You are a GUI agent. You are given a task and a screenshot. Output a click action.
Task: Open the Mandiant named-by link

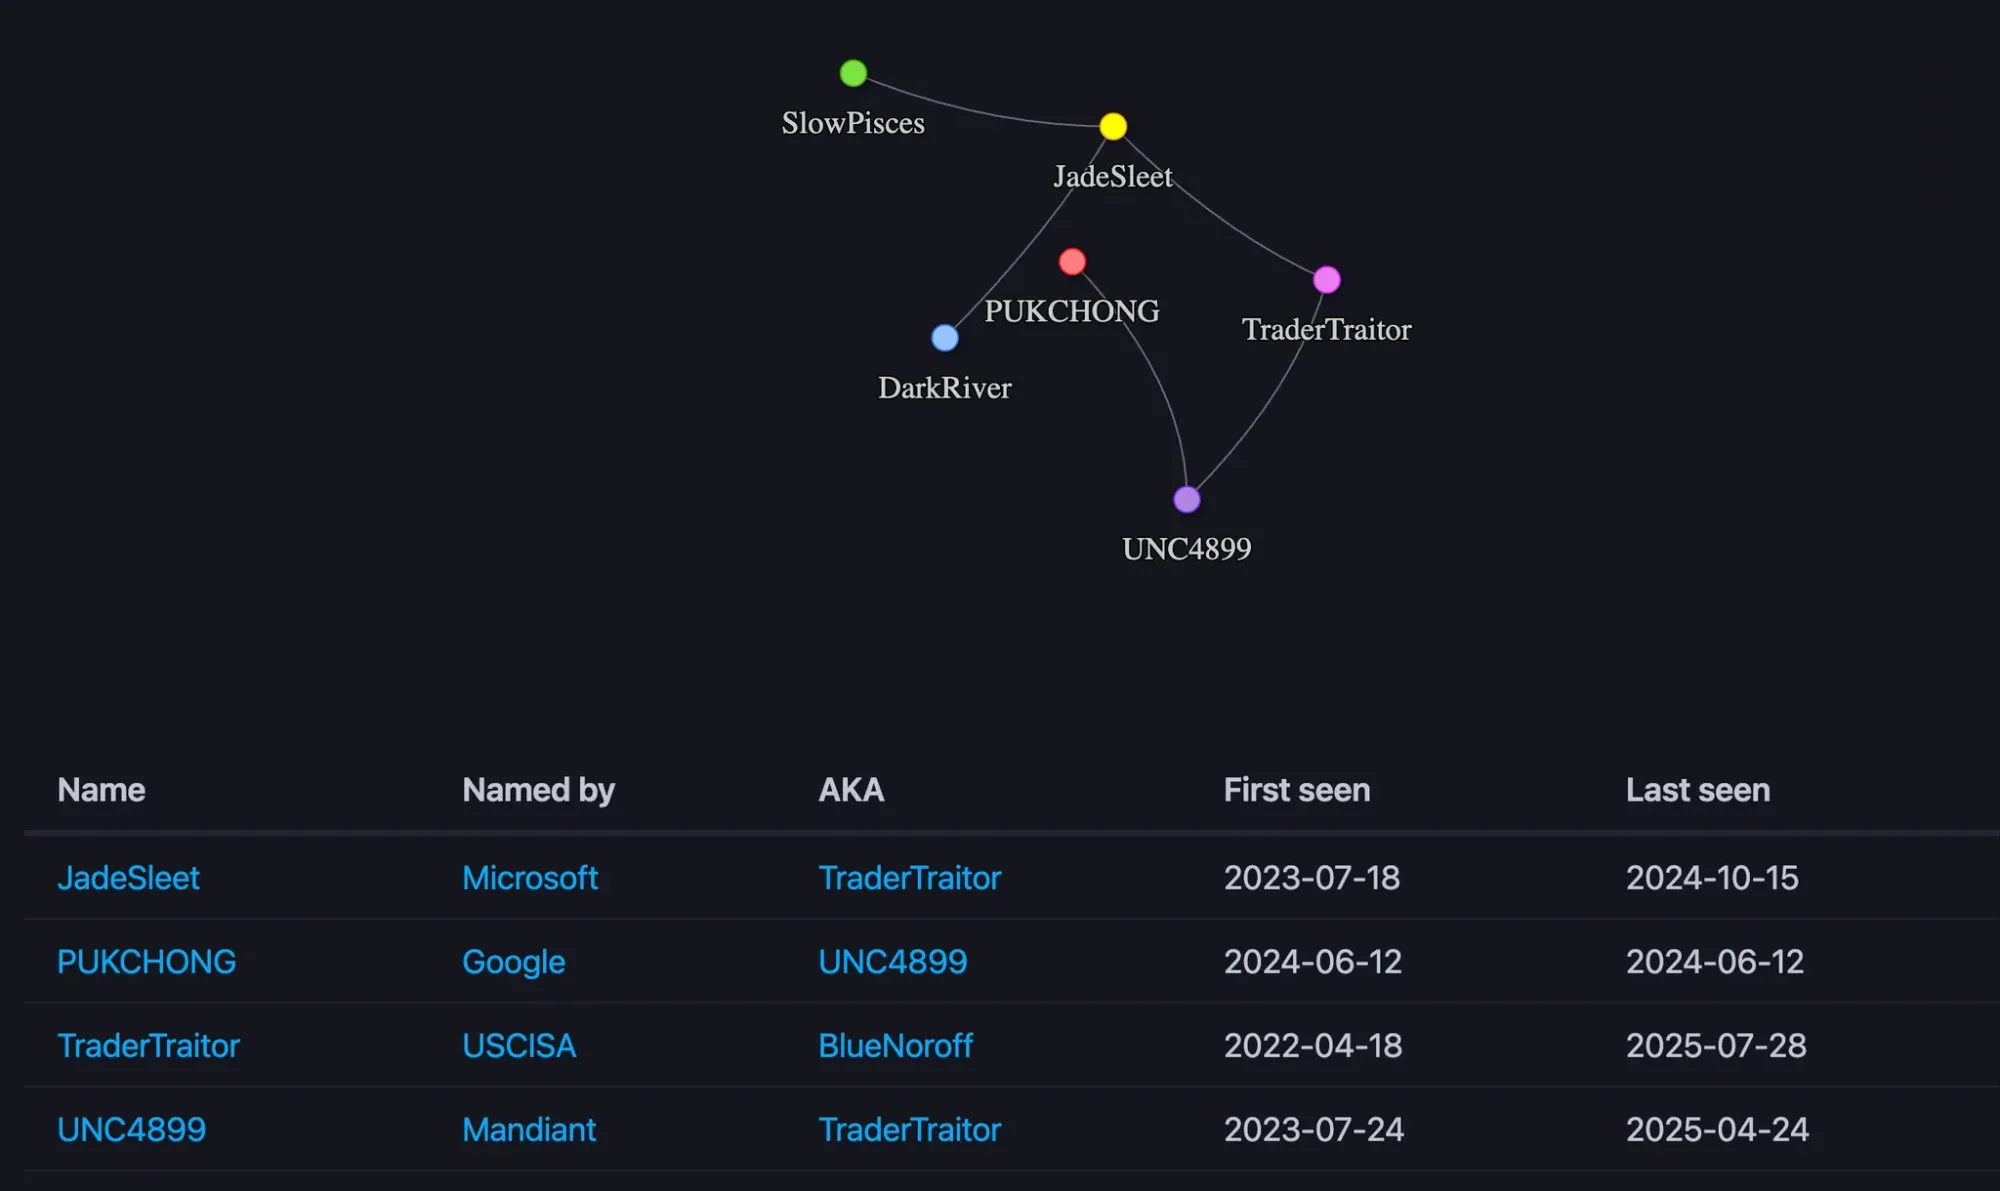pos(529,1130)
